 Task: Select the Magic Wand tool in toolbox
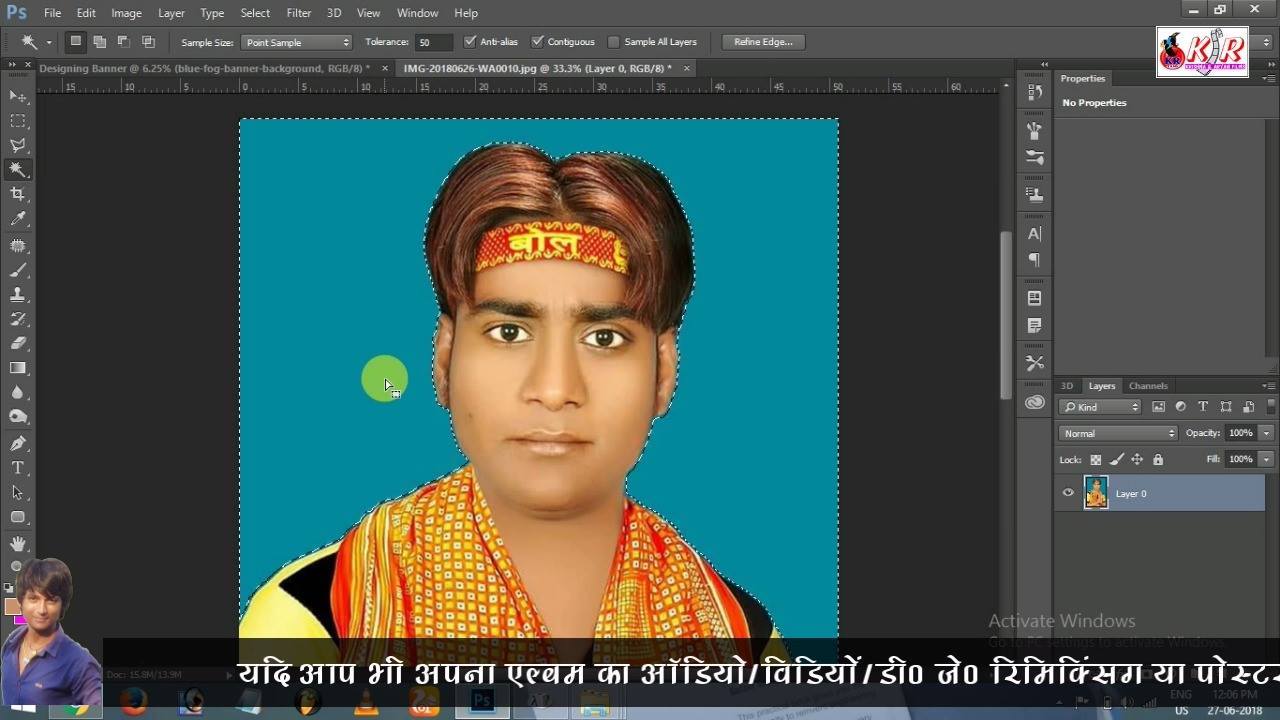coord(18,170)
